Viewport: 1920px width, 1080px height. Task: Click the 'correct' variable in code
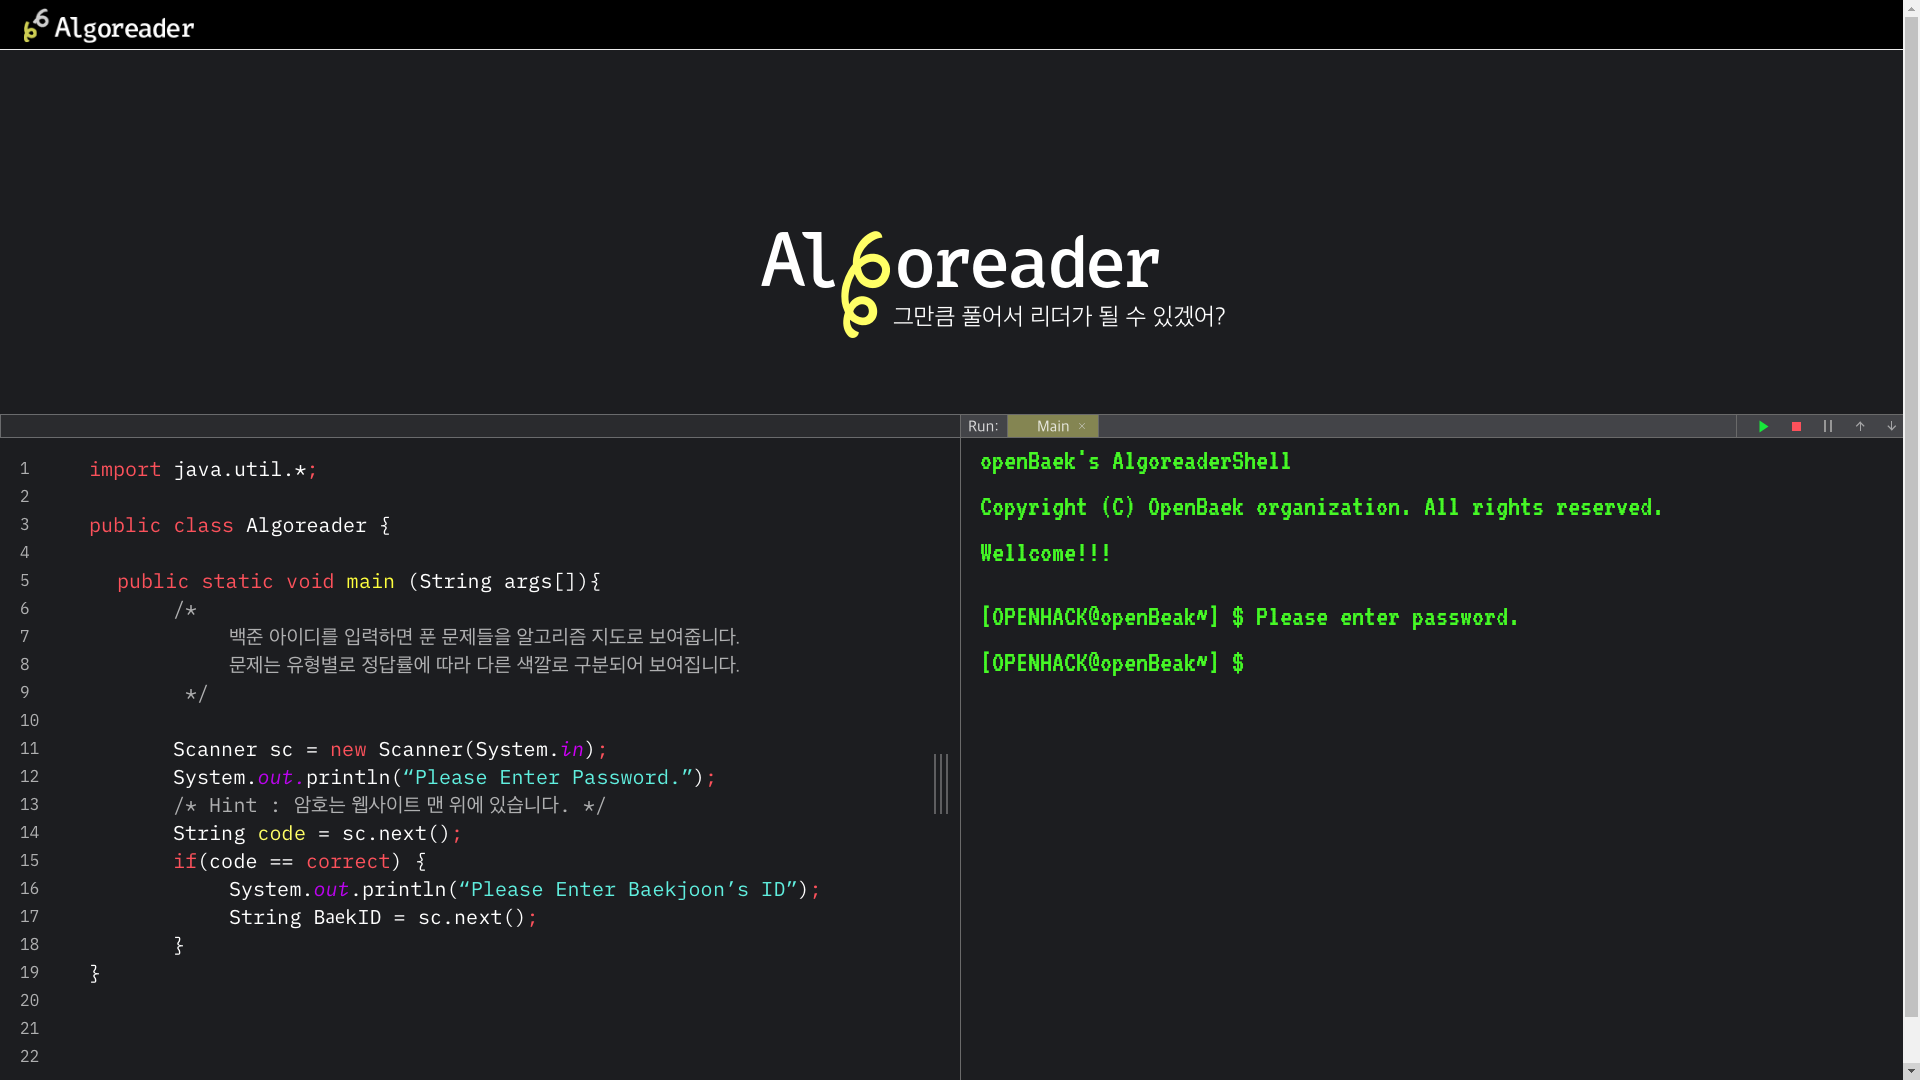[x=348, y=861]
